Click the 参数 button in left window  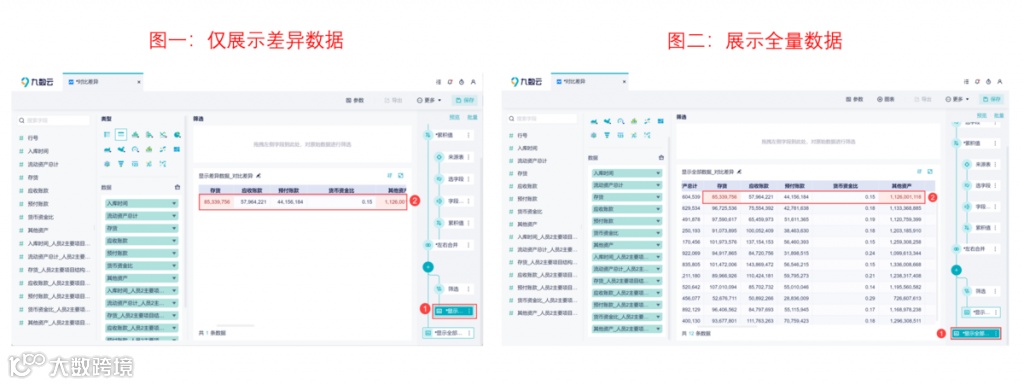[x=355, y=100]
